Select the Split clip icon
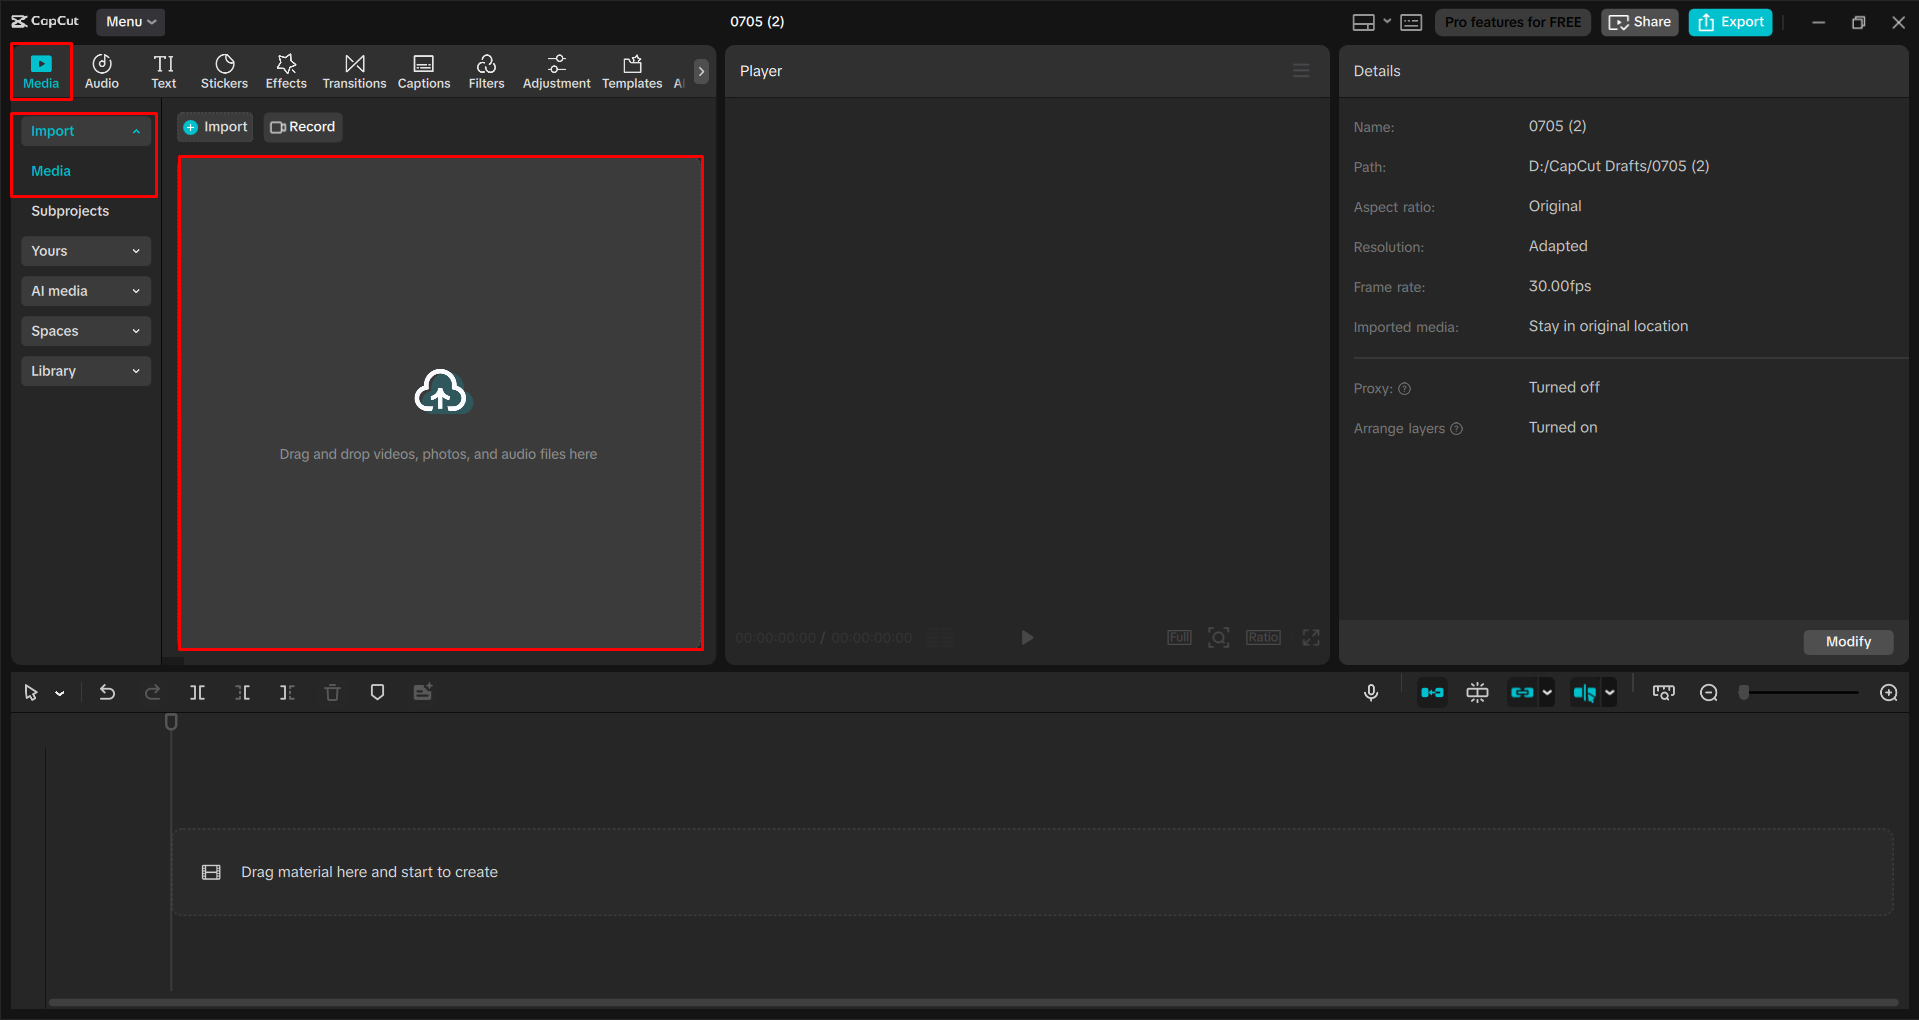 coord(197,691)
